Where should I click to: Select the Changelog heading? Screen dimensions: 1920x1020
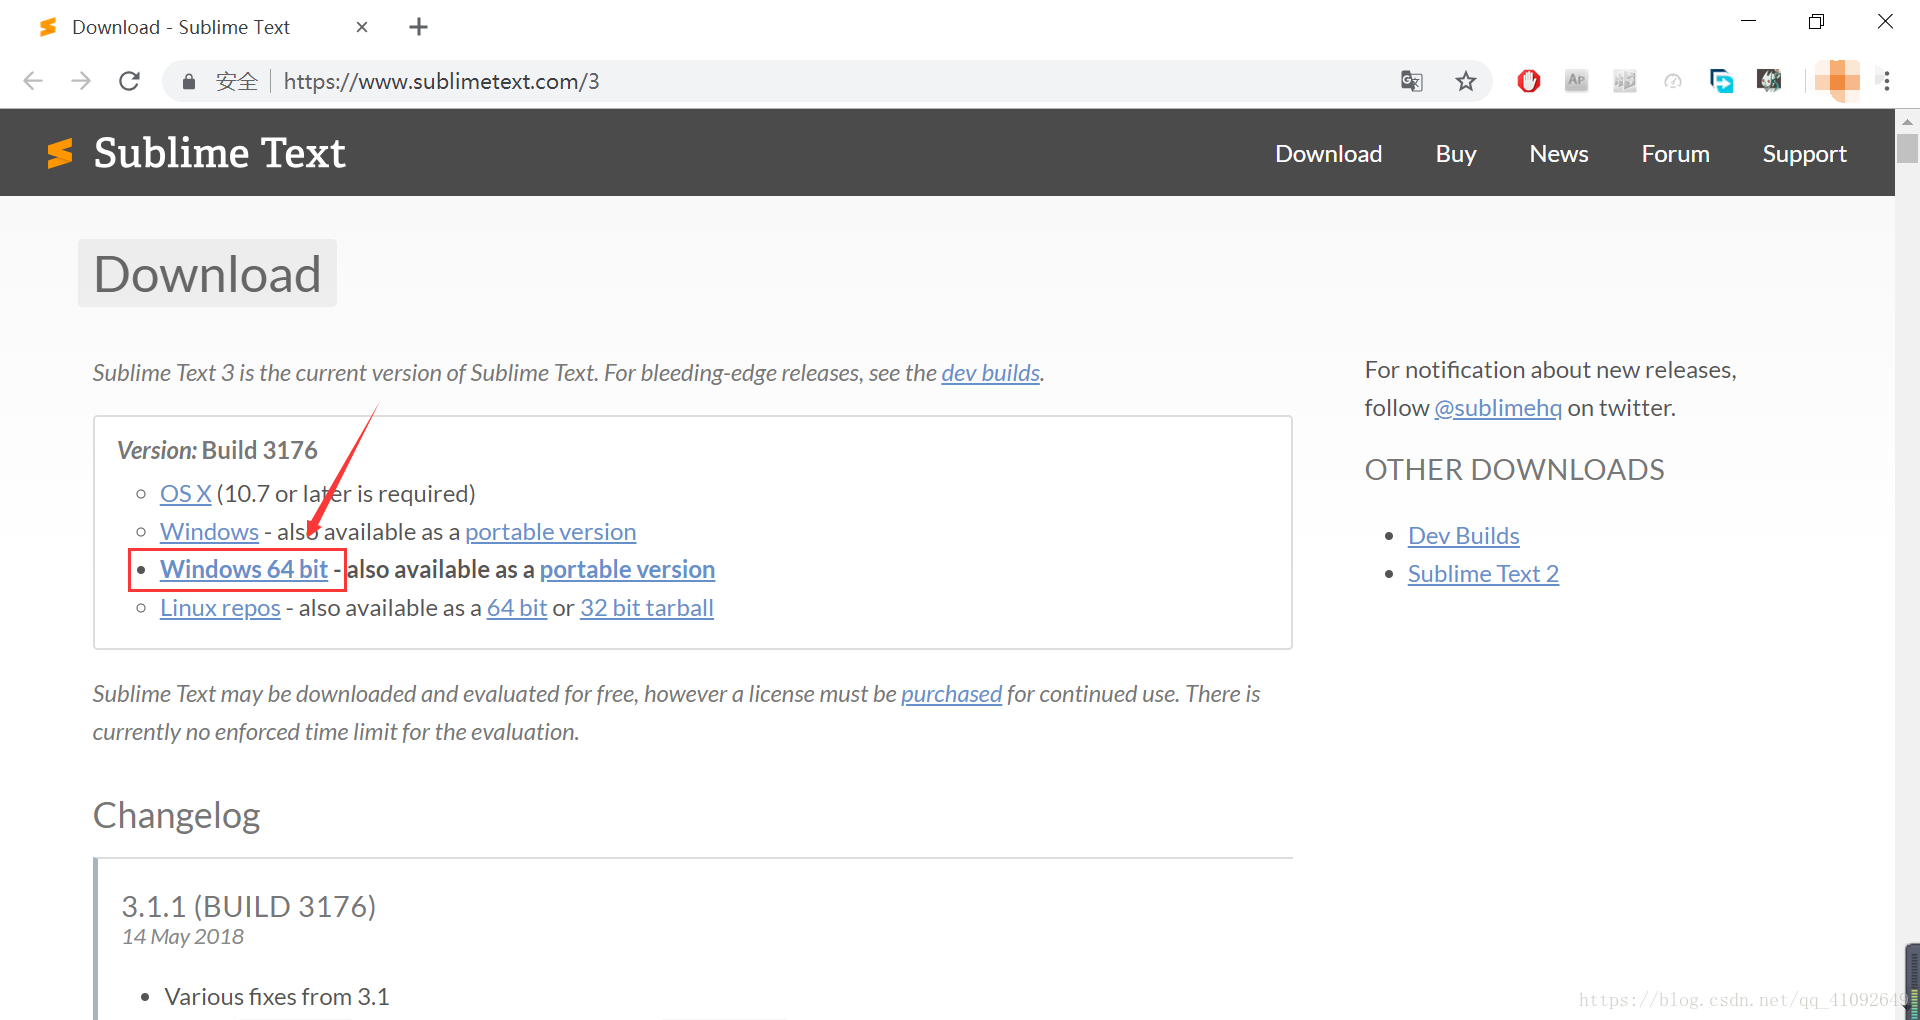[176, 816]
